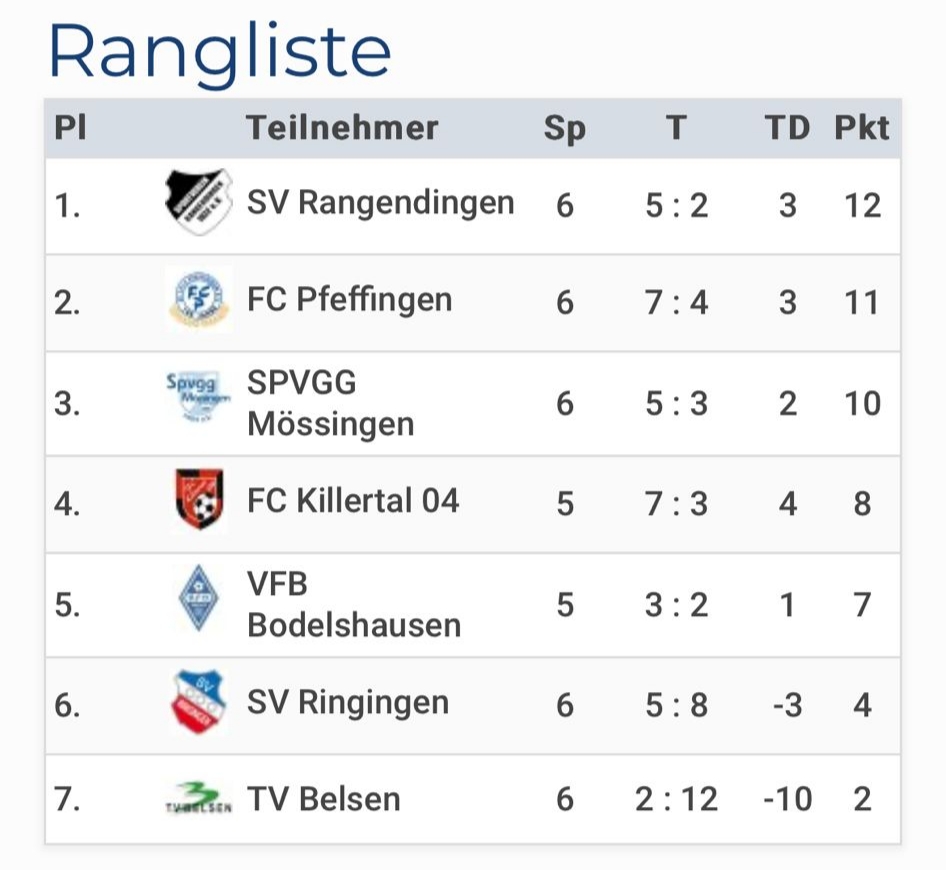The image size is (946, 870).
Task: Click the SV Rangendingen club logo
Action: (x=199, y=202)
